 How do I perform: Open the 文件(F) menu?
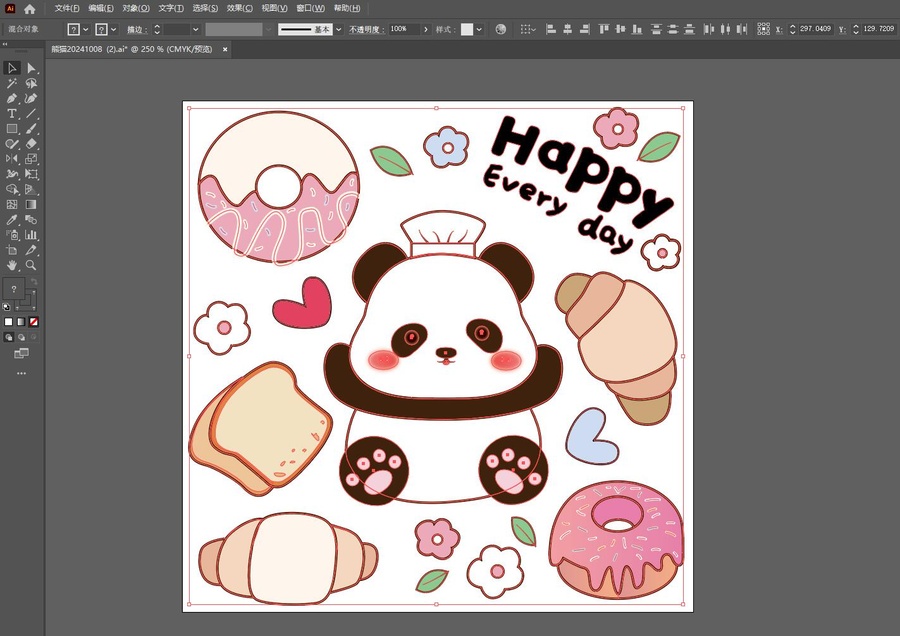pyautogui.click(x=67, y=9)
